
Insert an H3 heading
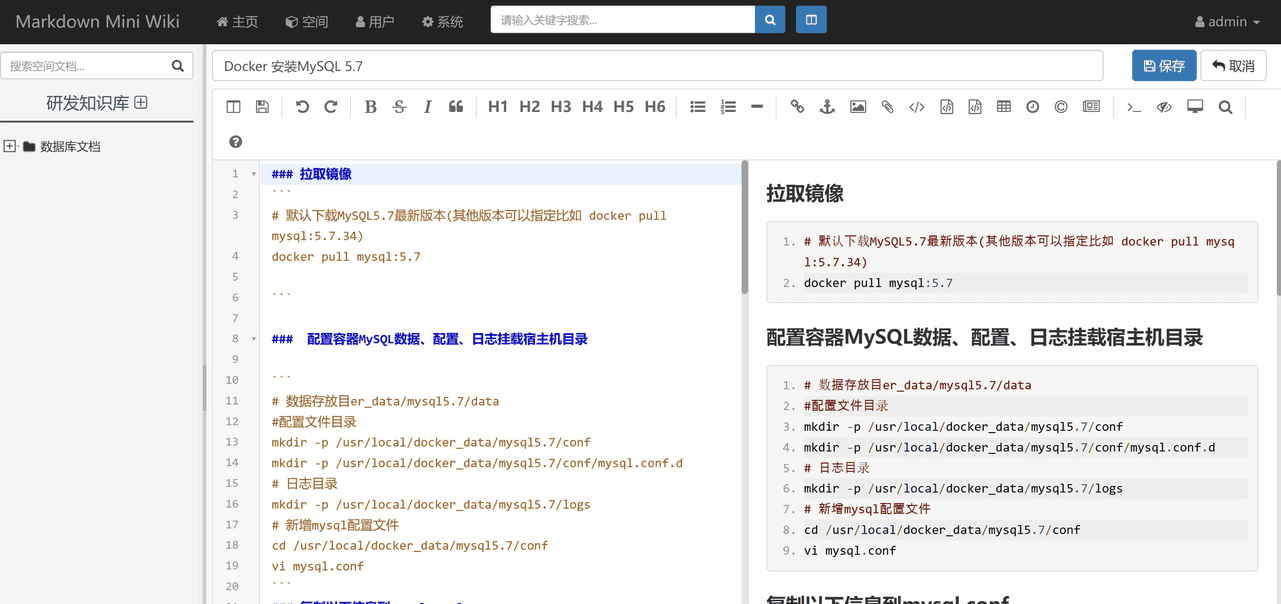tap(561, 107)
